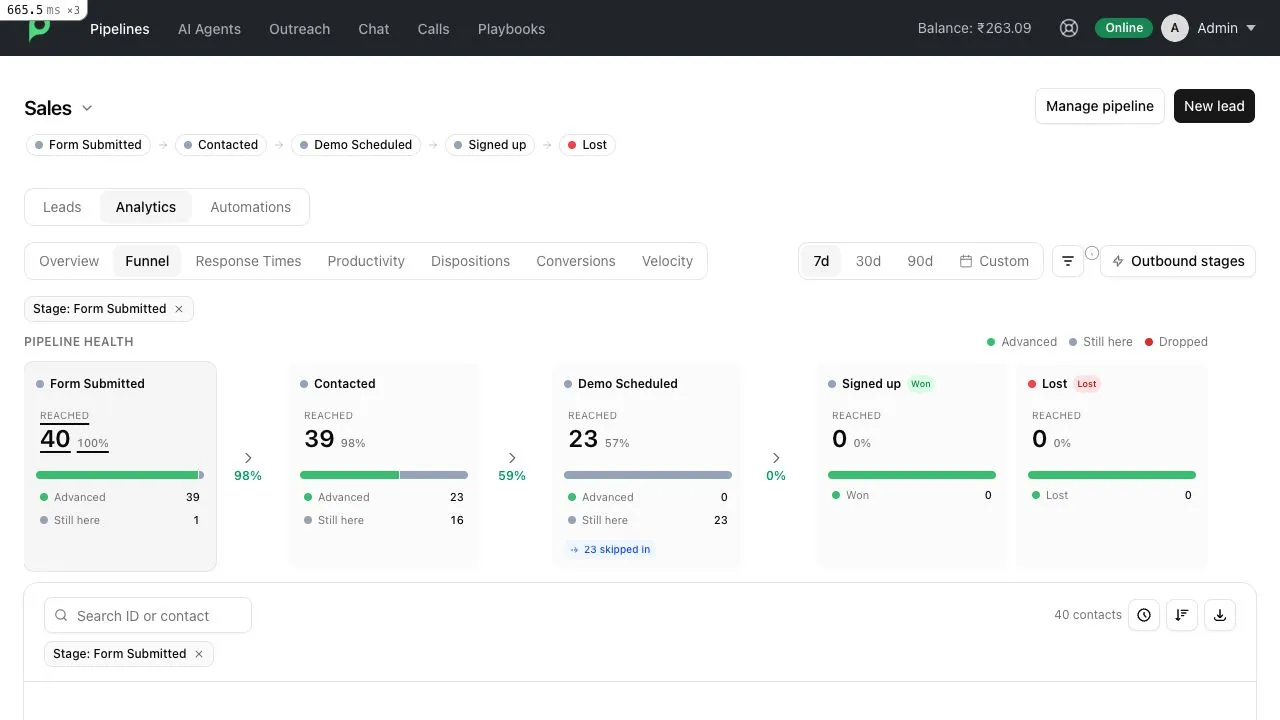Click the Contacted card progress bar

tap(384, 475)
